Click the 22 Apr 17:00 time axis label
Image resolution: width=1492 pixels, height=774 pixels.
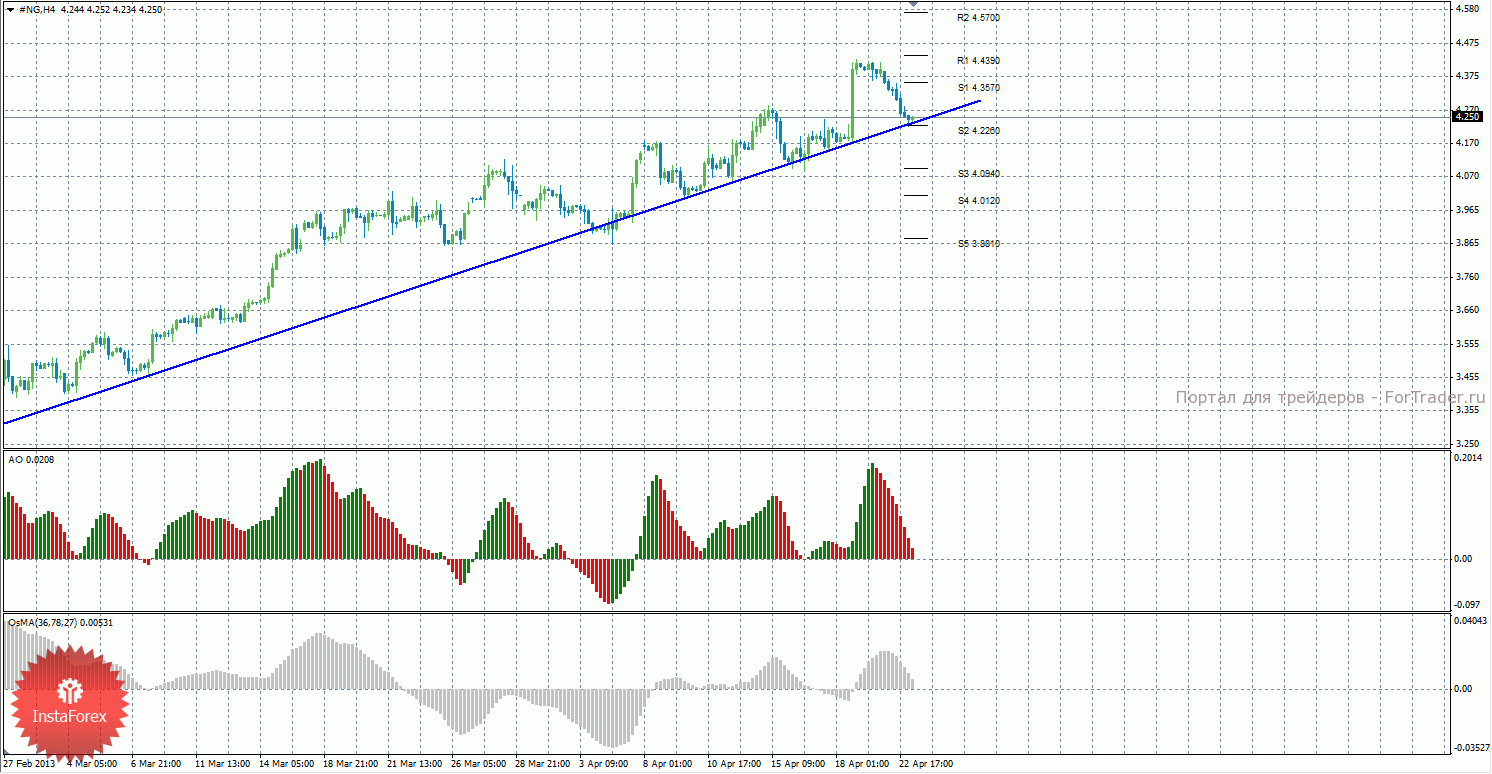(926, 764)
